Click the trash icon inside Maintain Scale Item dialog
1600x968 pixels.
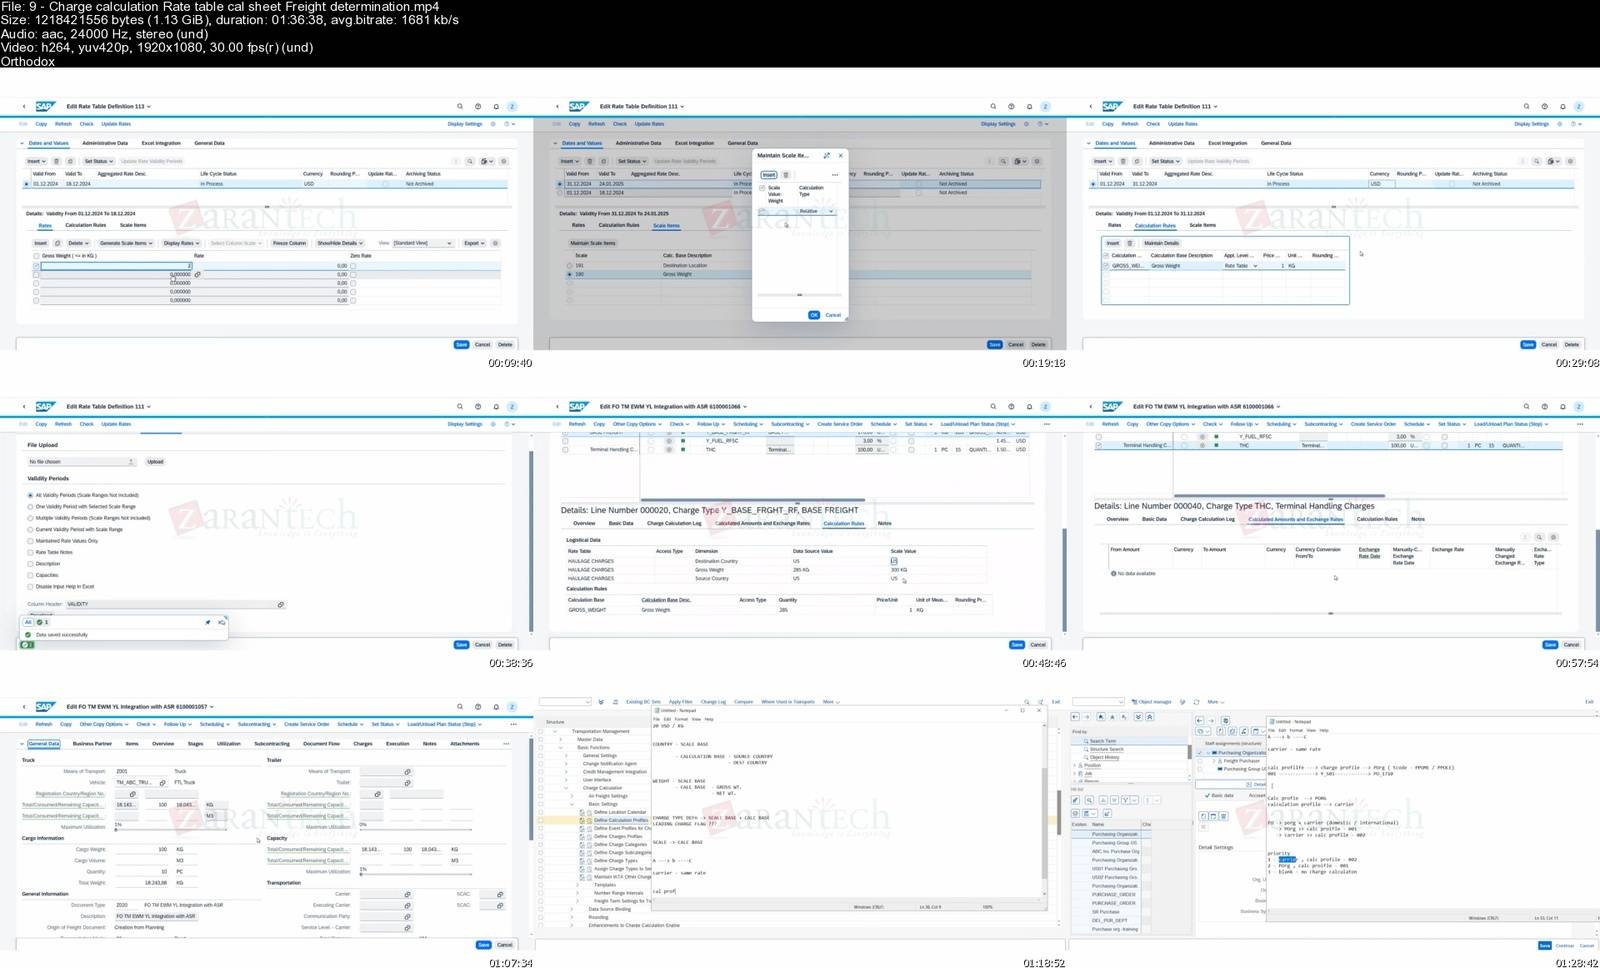786,175
